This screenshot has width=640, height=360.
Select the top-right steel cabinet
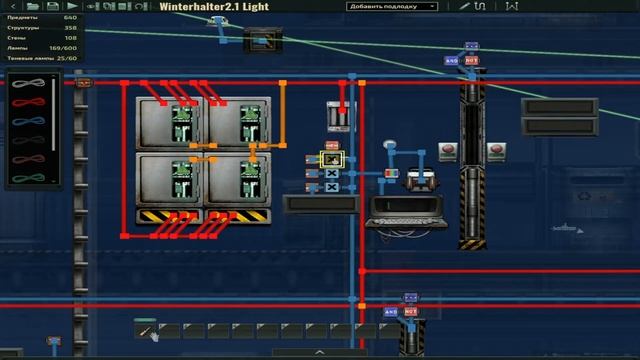pyautogui.click(x=237, y=124)
